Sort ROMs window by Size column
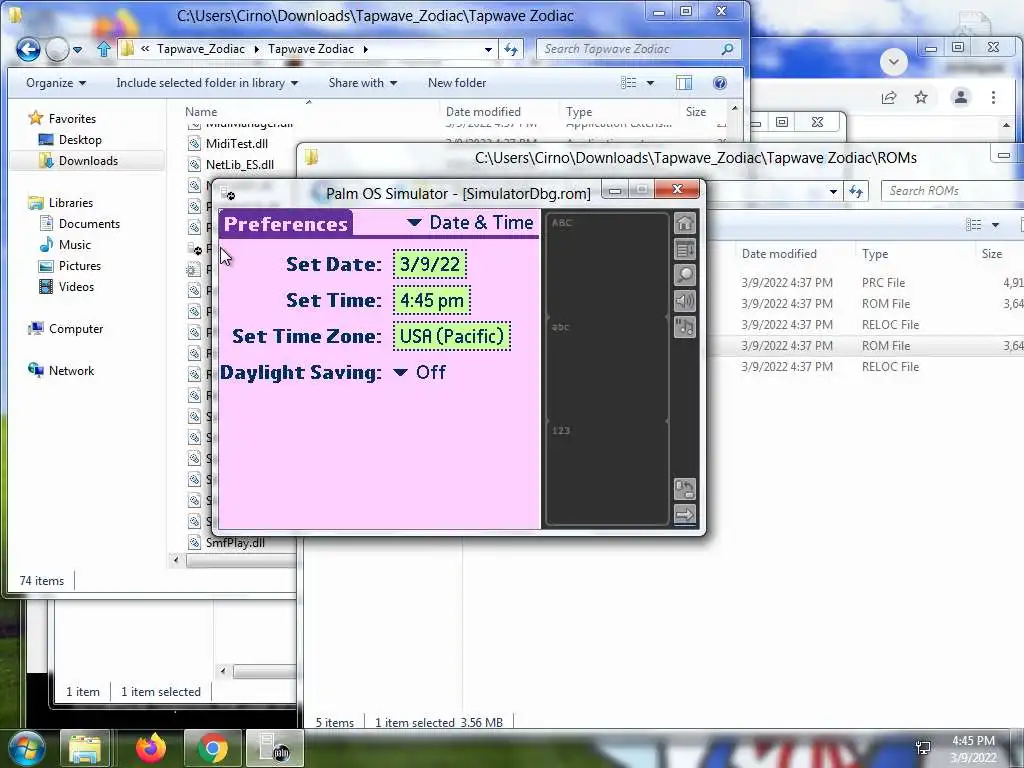Viewport: 1024px width, 768px height. (x=991, y=254)
